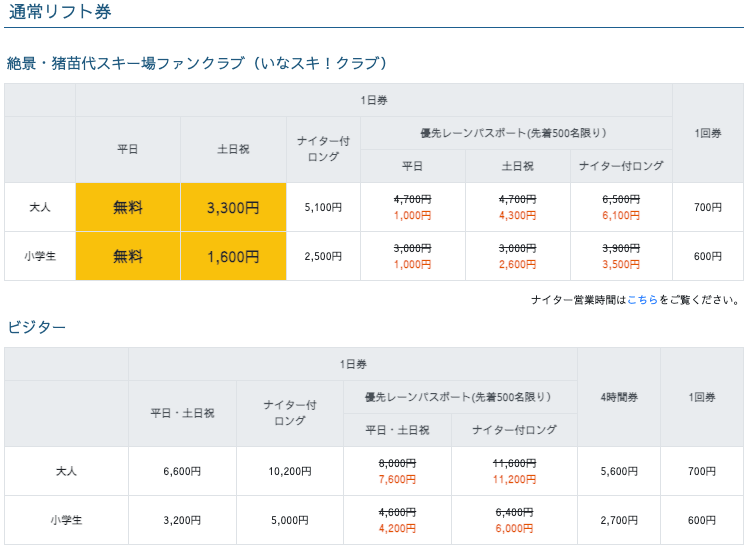Click the 2,700円 child 4-hour ticket price
747x549 pixels.
coord(619,520)
